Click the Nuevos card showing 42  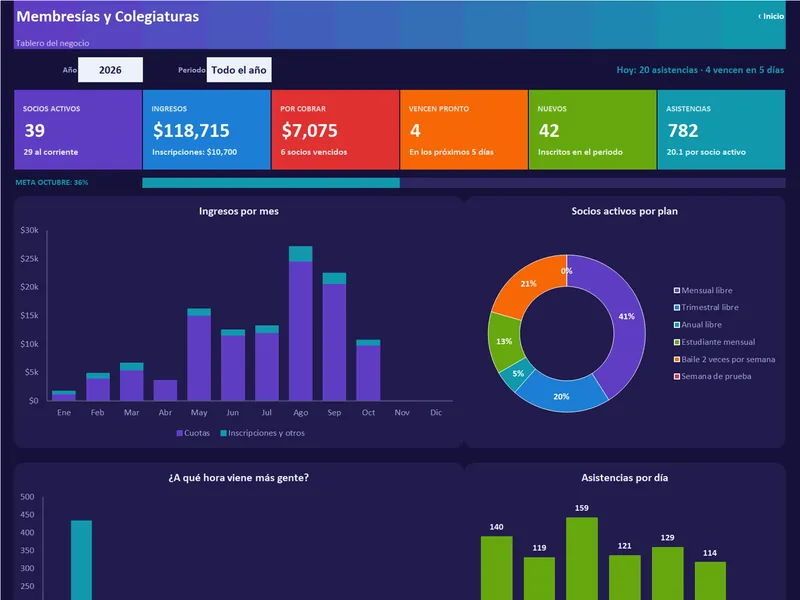click(592, 130)
